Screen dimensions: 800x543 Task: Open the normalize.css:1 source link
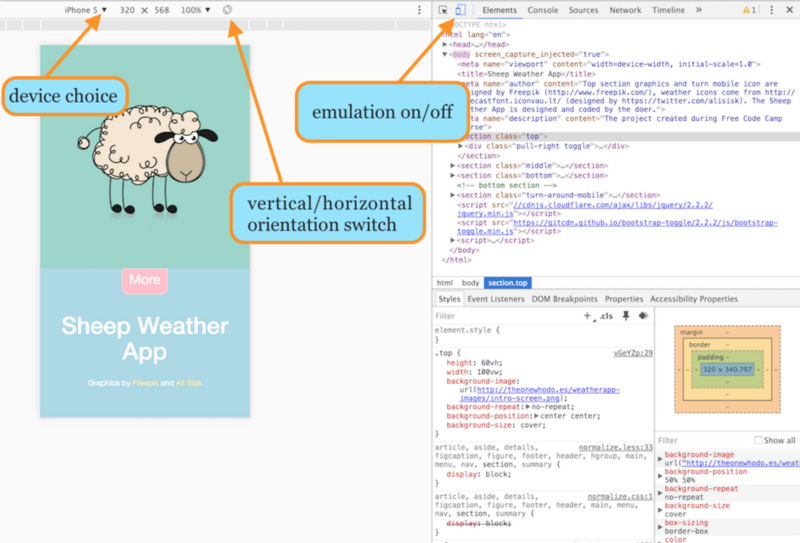[x=620, y=496]
